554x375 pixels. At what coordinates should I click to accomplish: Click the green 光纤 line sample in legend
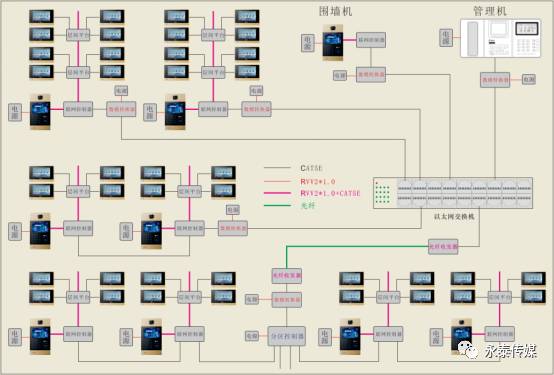point(277,205)
